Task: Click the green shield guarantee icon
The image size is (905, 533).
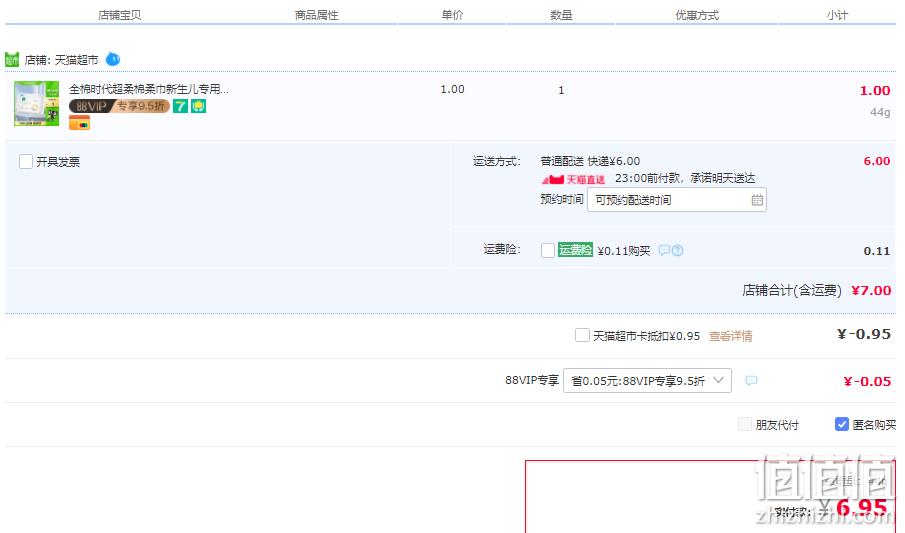Action: point(199,106)
